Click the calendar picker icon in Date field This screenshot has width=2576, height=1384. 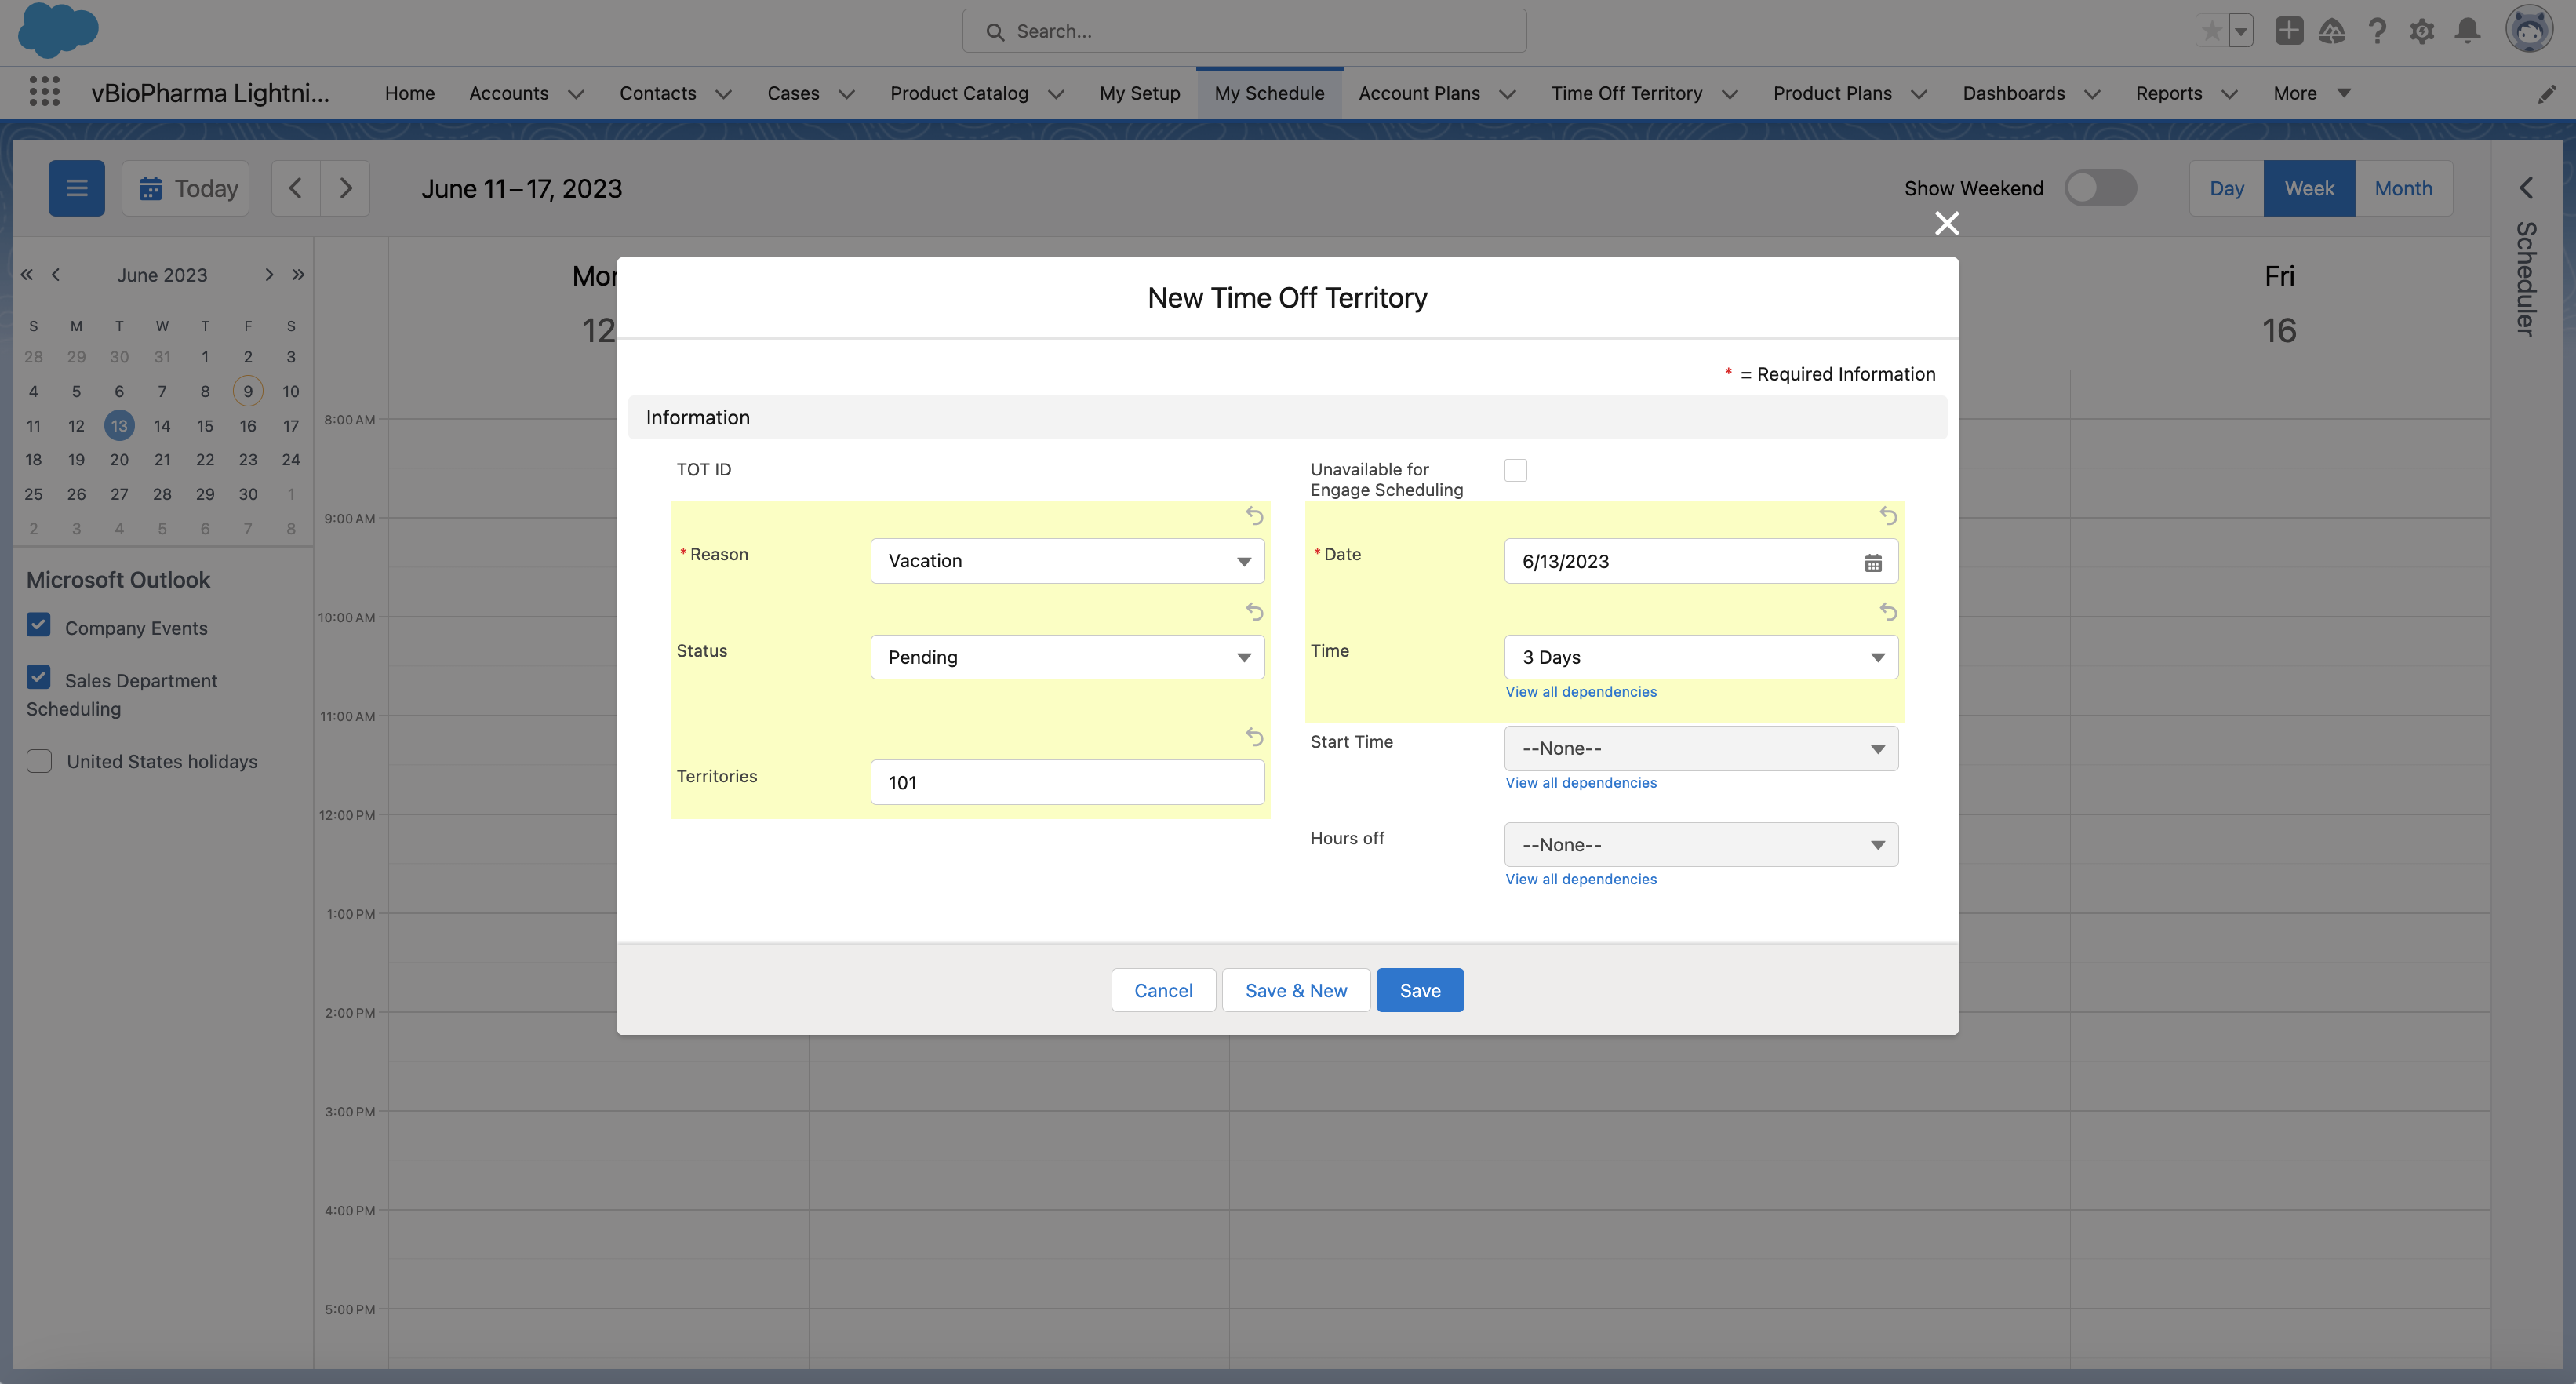[1872, 562]
